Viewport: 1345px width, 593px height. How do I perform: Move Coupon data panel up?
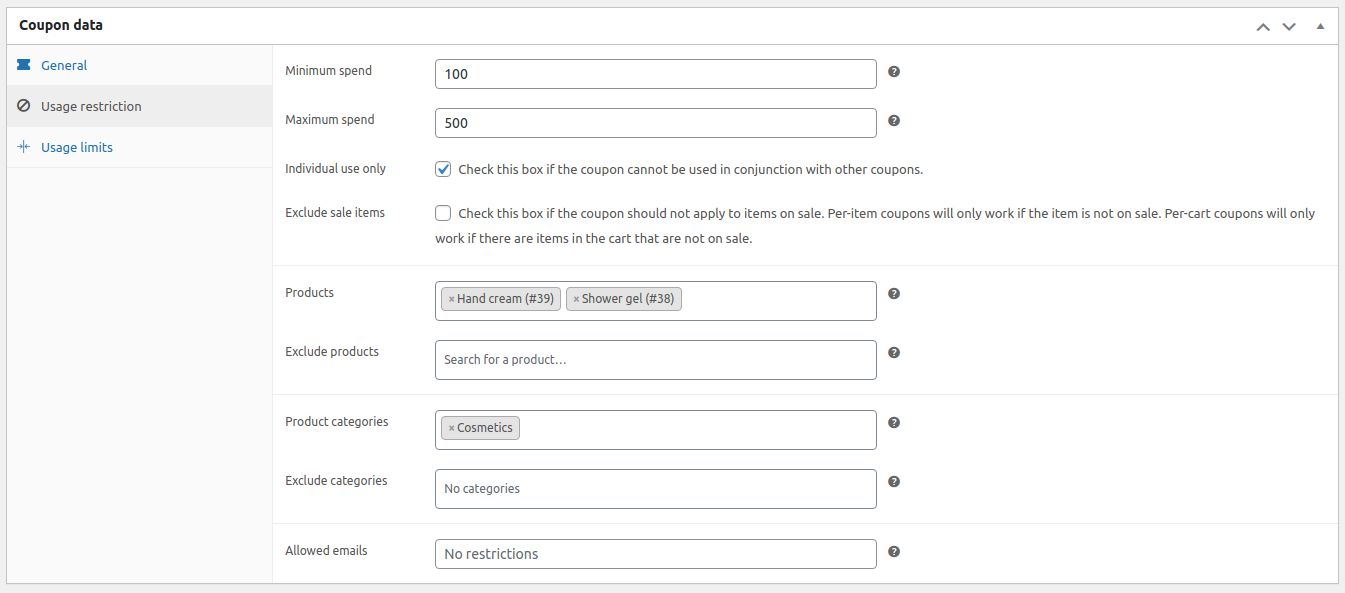(x=1263, y=26)
